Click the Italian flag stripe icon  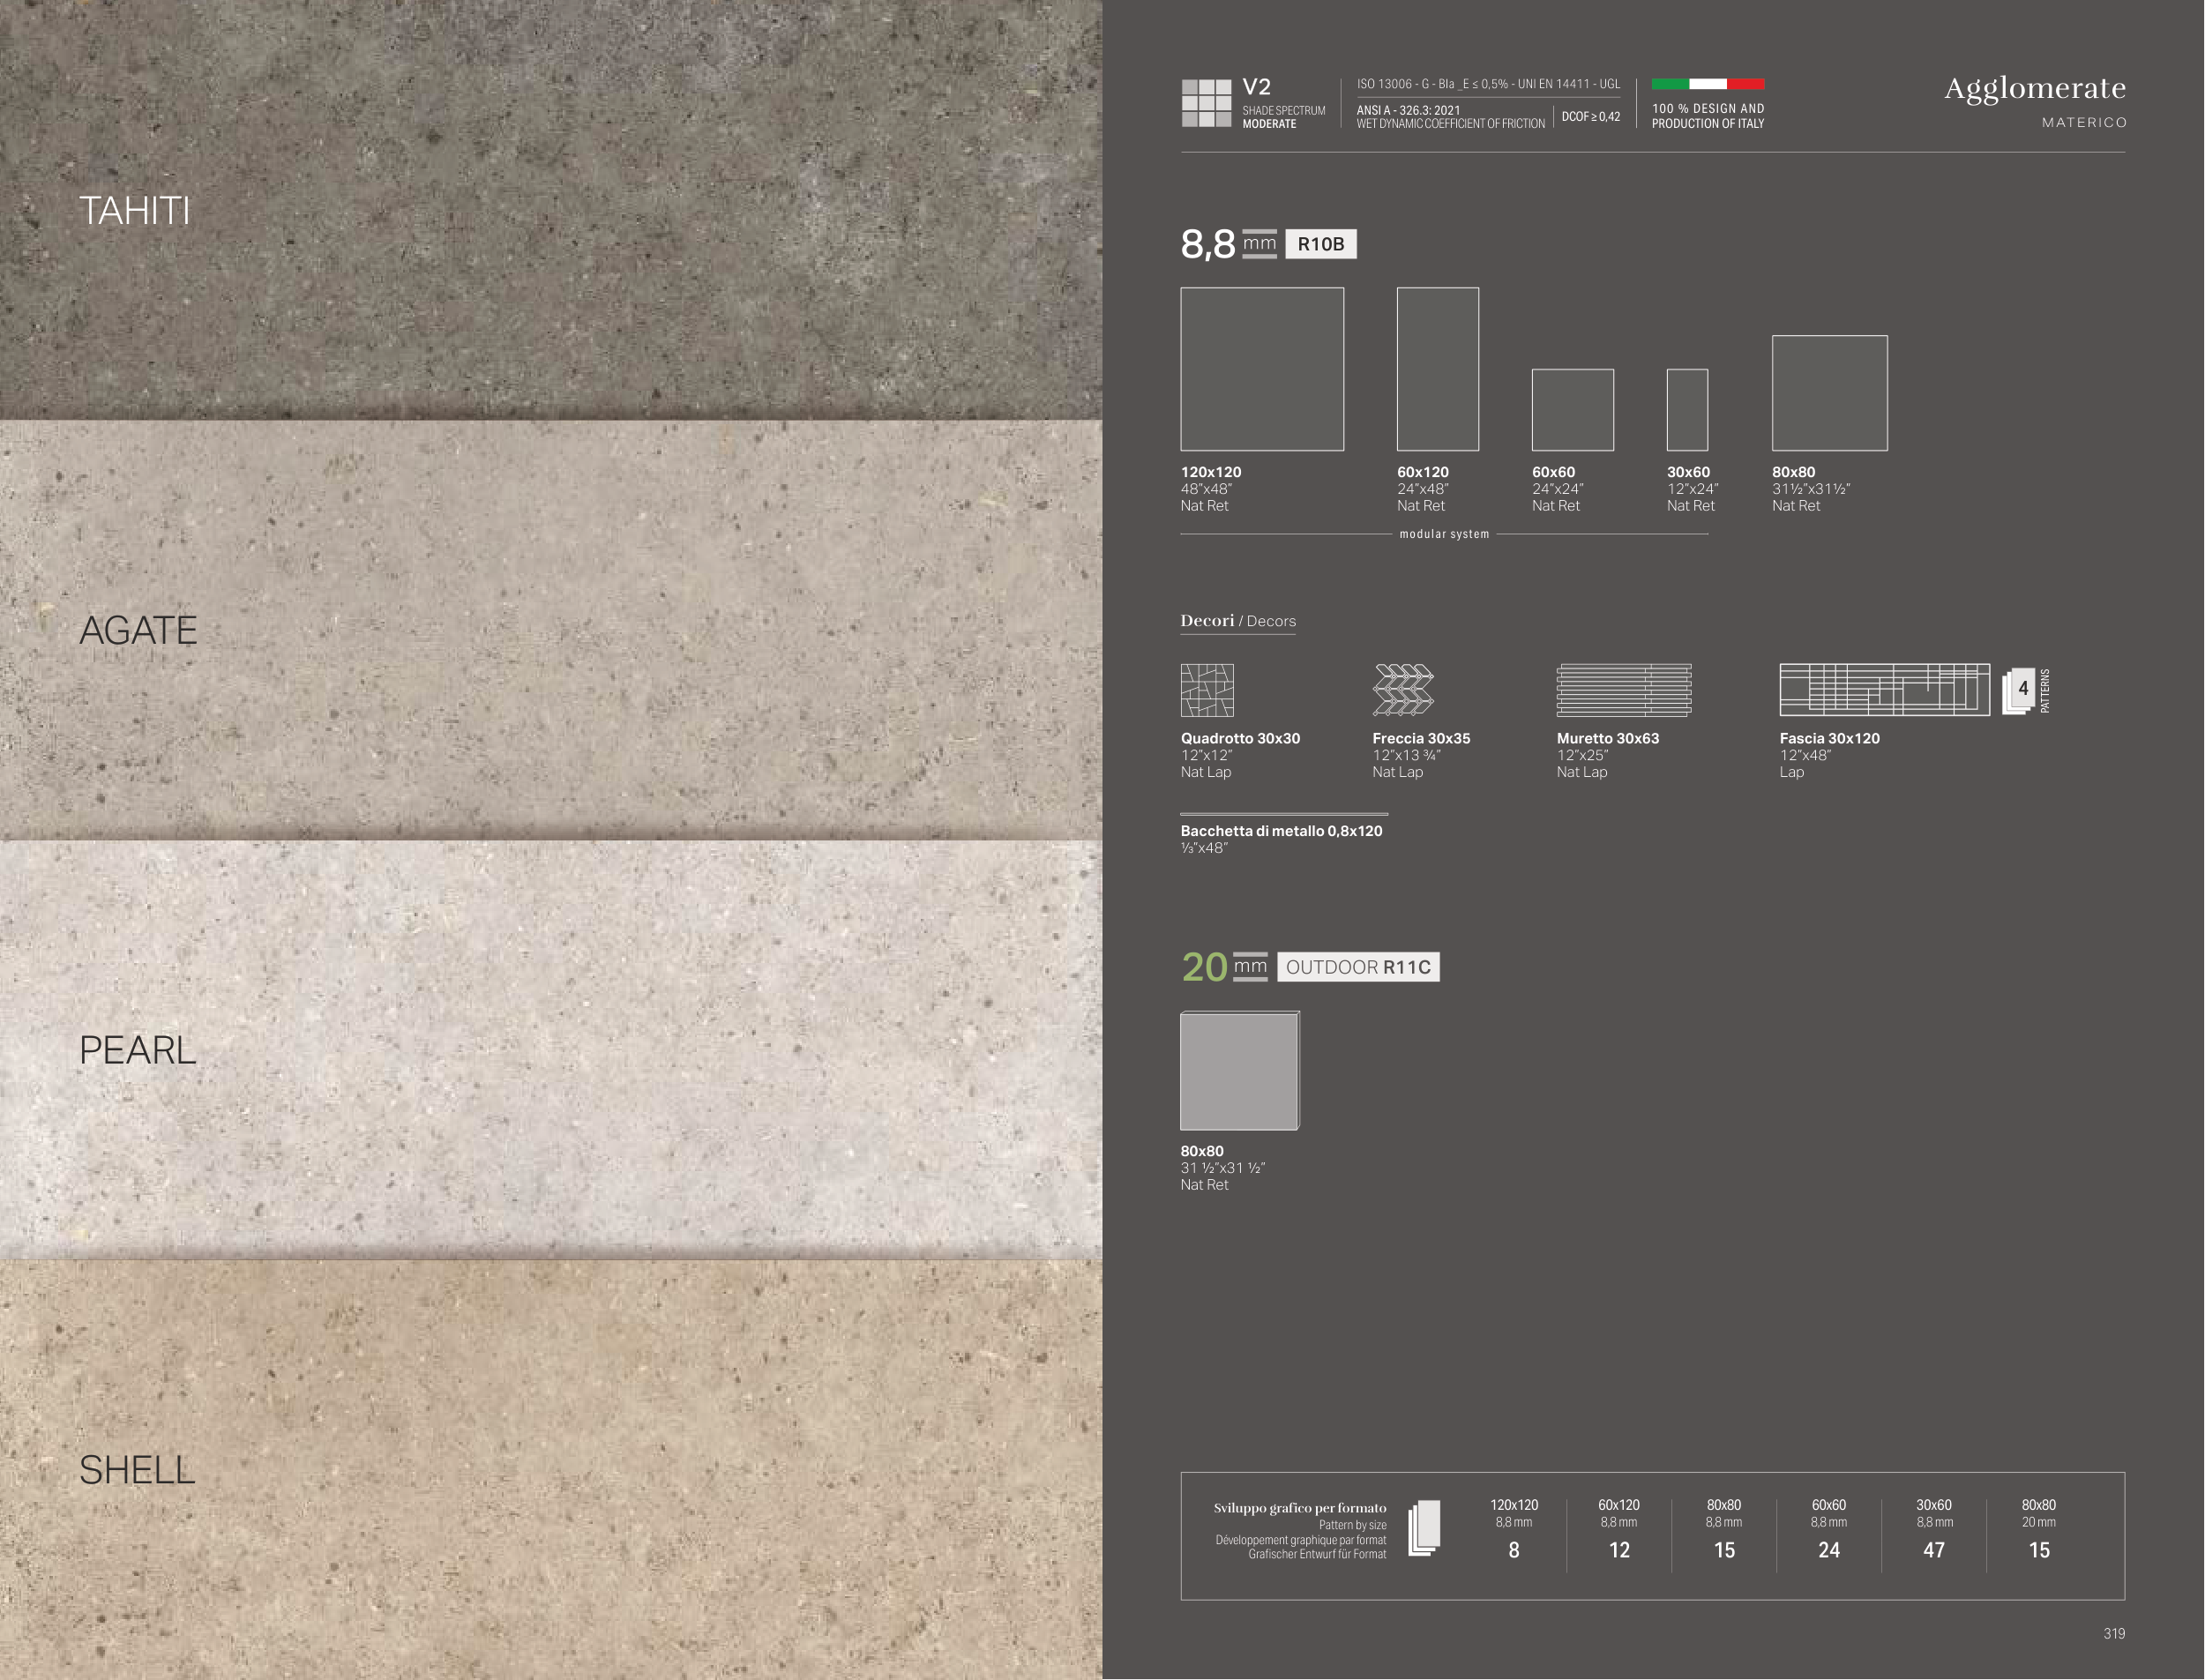[x=1708, y=84]
